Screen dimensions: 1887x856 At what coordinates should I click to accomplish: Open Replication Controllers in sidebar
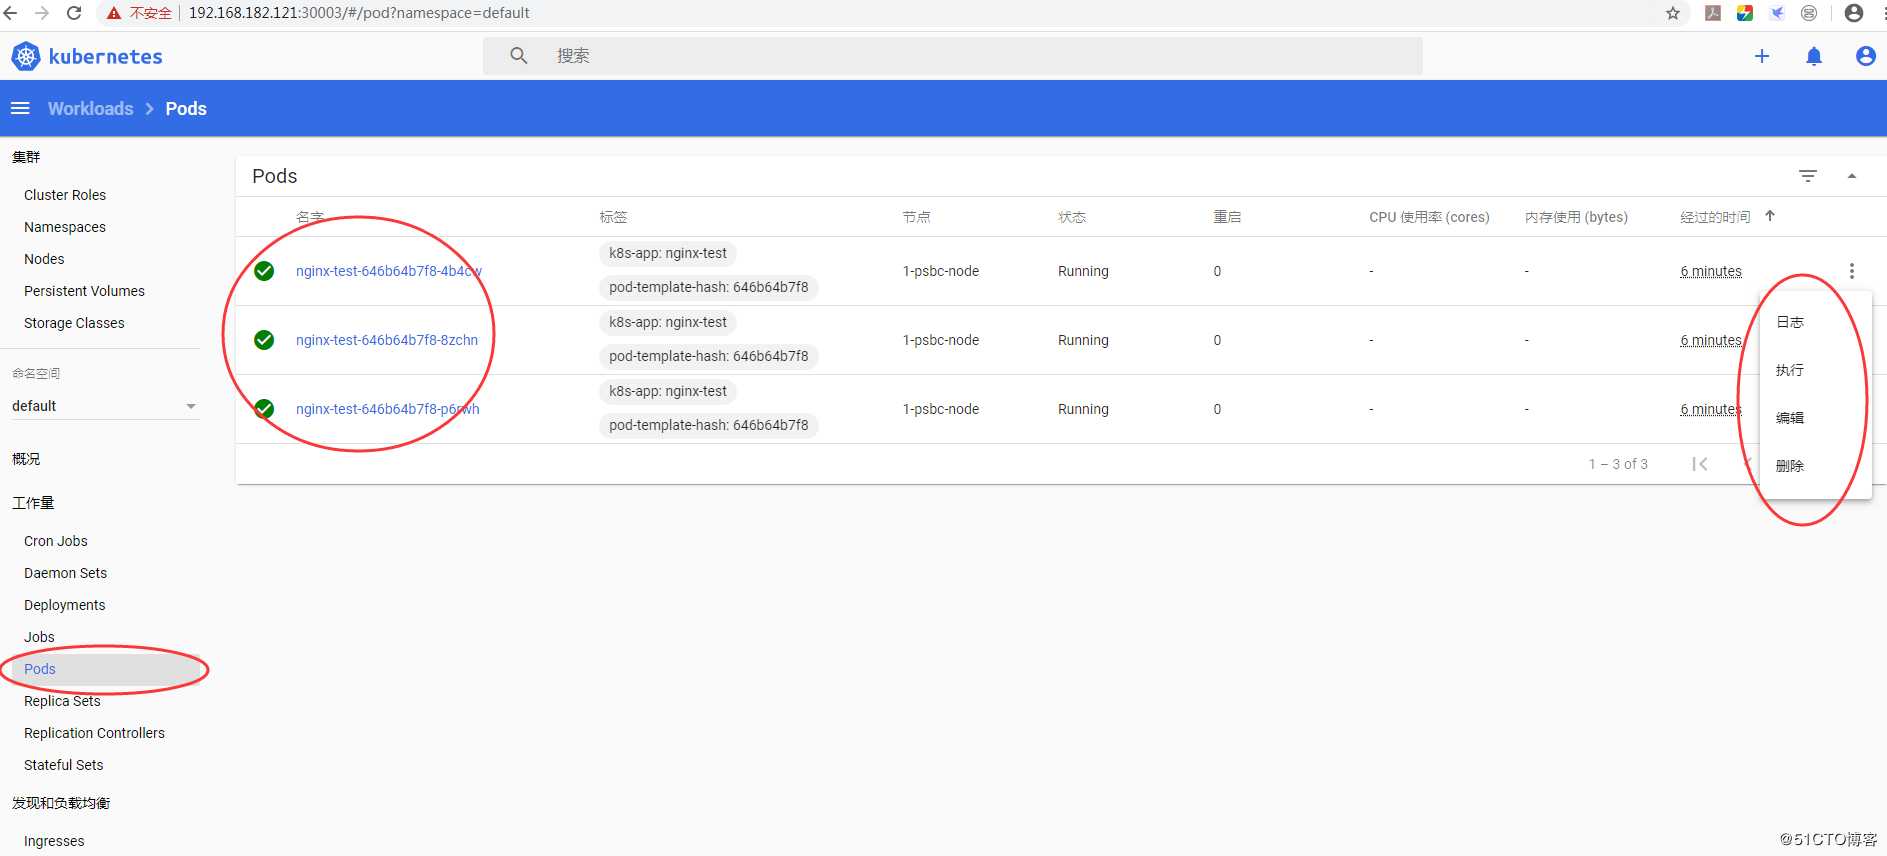94,733
